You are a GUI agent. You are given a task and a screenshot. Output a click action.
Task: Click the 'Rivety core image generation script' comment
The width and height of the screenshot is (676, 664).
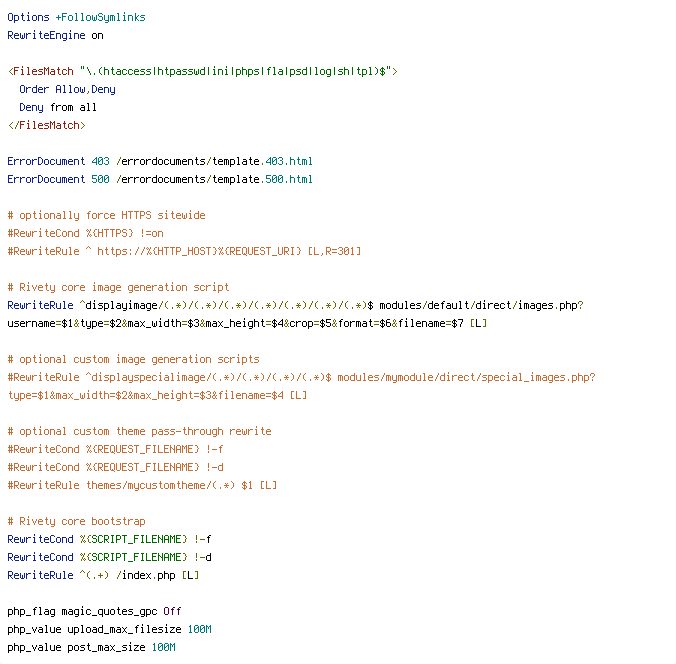coord(118,287)
